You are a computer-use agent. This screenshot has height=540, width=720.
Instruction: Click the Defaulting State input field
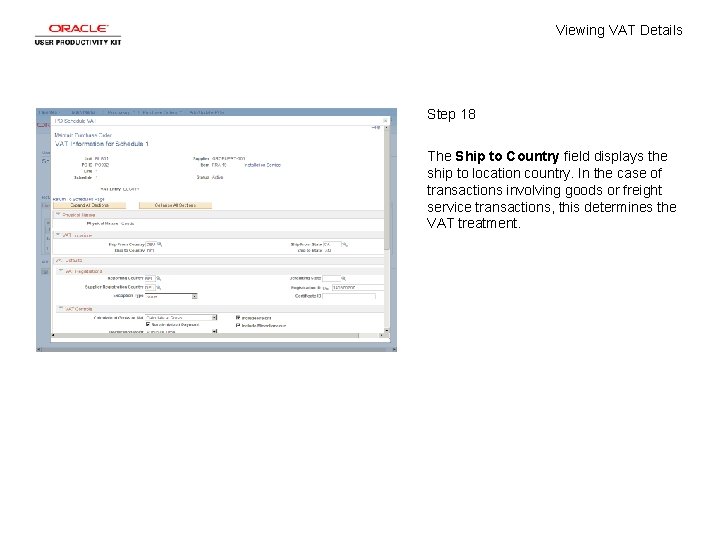(x=331, y=278)
